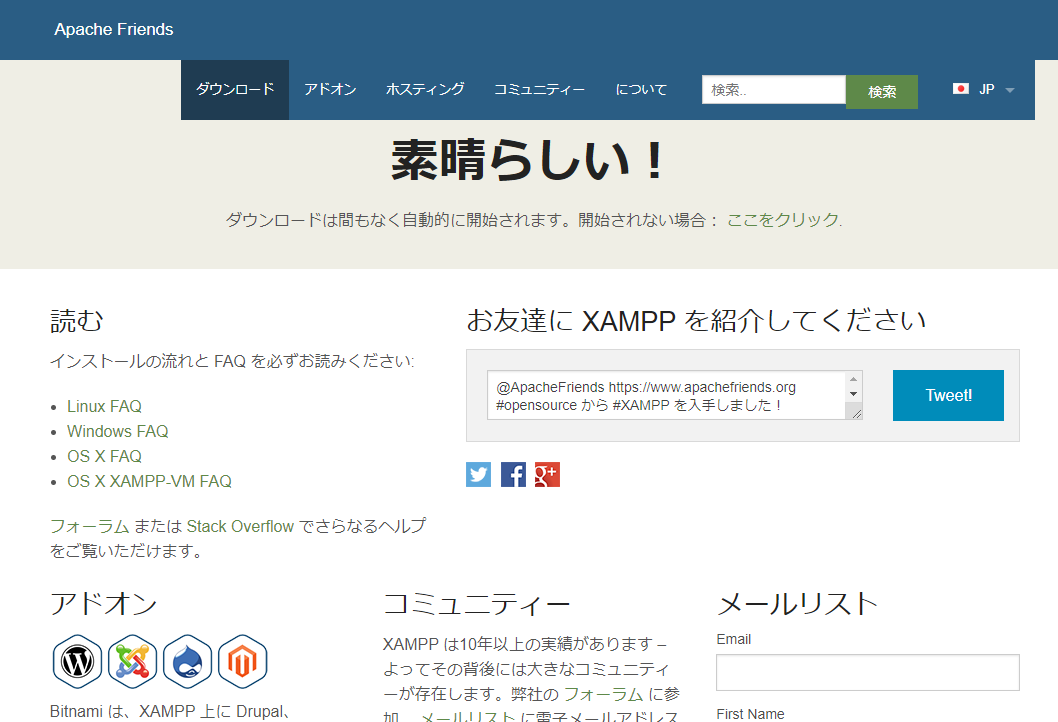Open the Magento add-on icon

coord(243,661)
